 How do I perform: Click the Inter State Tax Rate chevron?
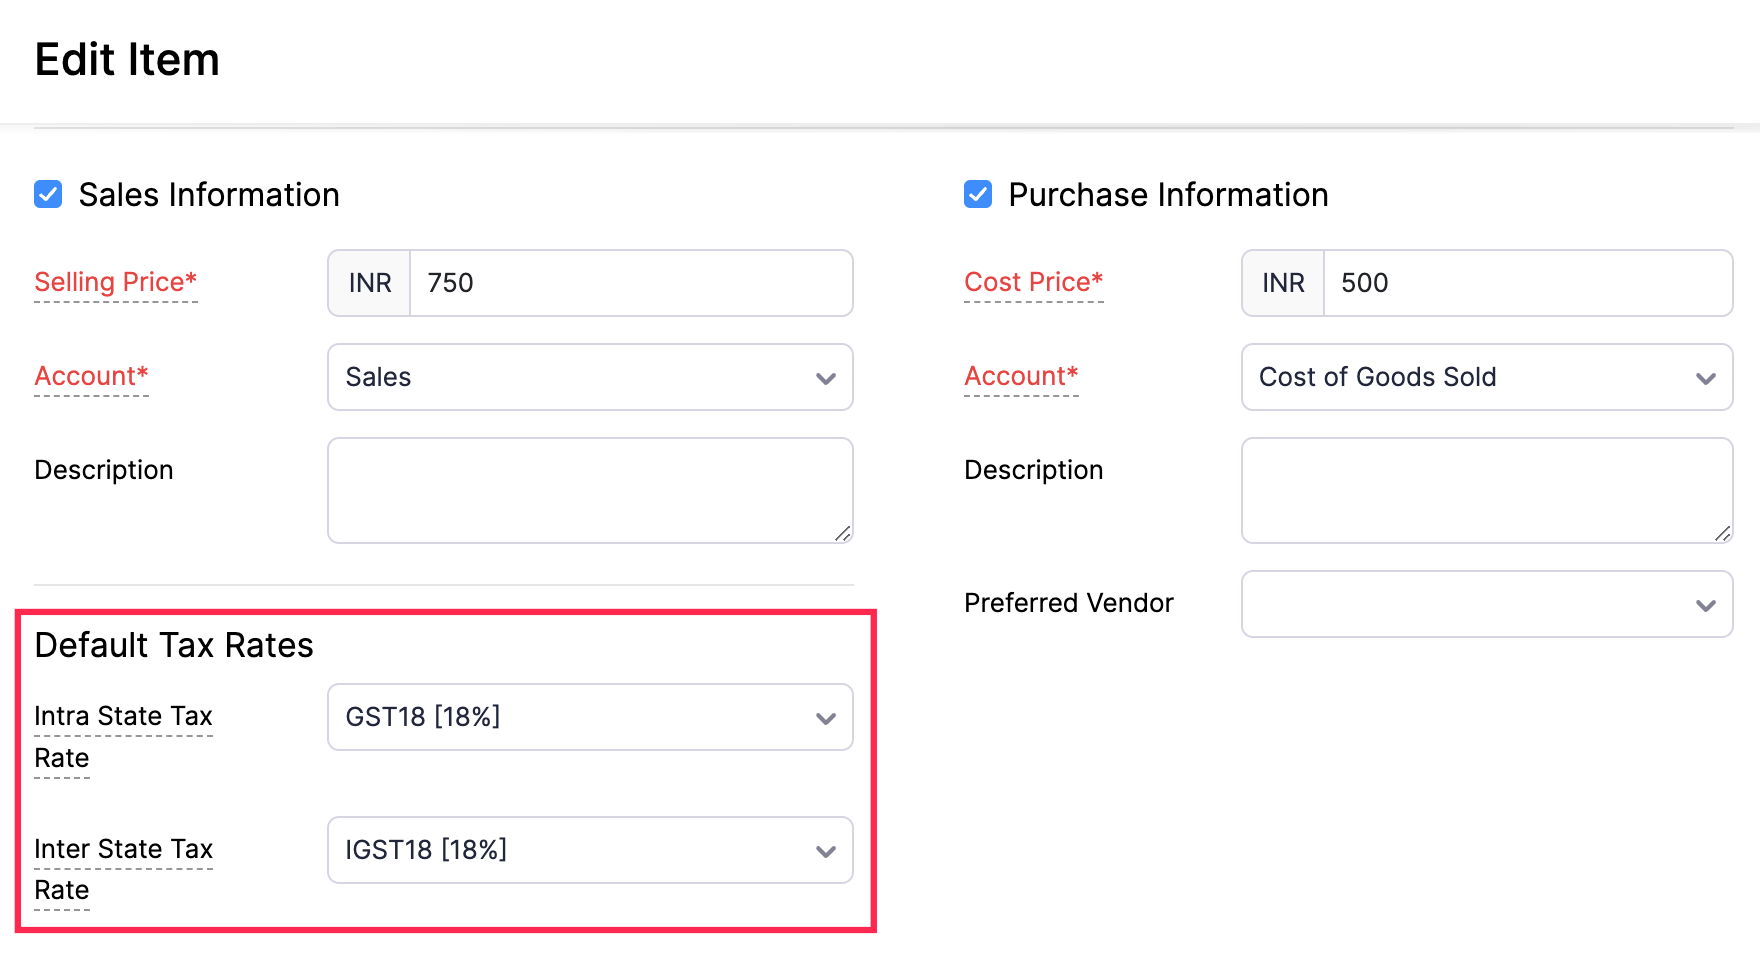click(x=826, y=850)
